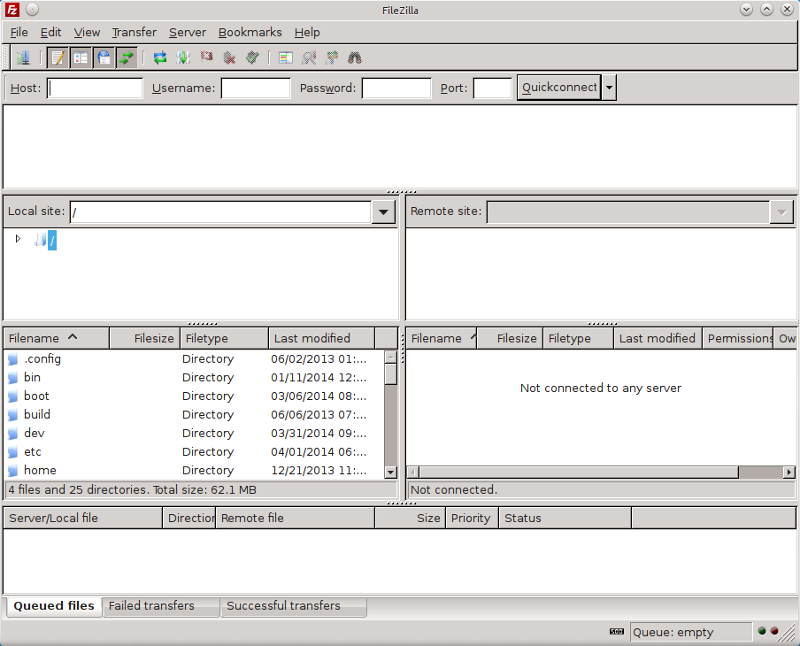Select the build directory
This screenshot has width=800, height=646.
coord(194,414)
